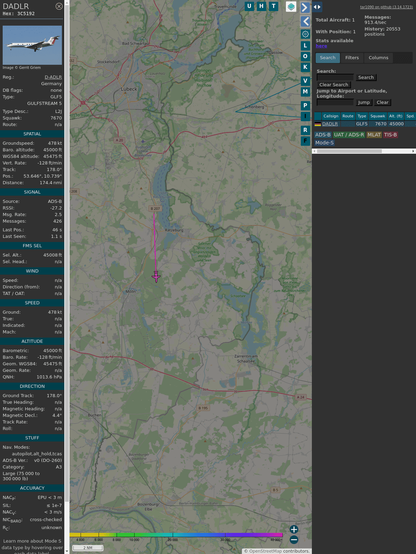Open the aircraft photo thumbnail
This screenshot has height=554, width=416.
click(32, 45)
